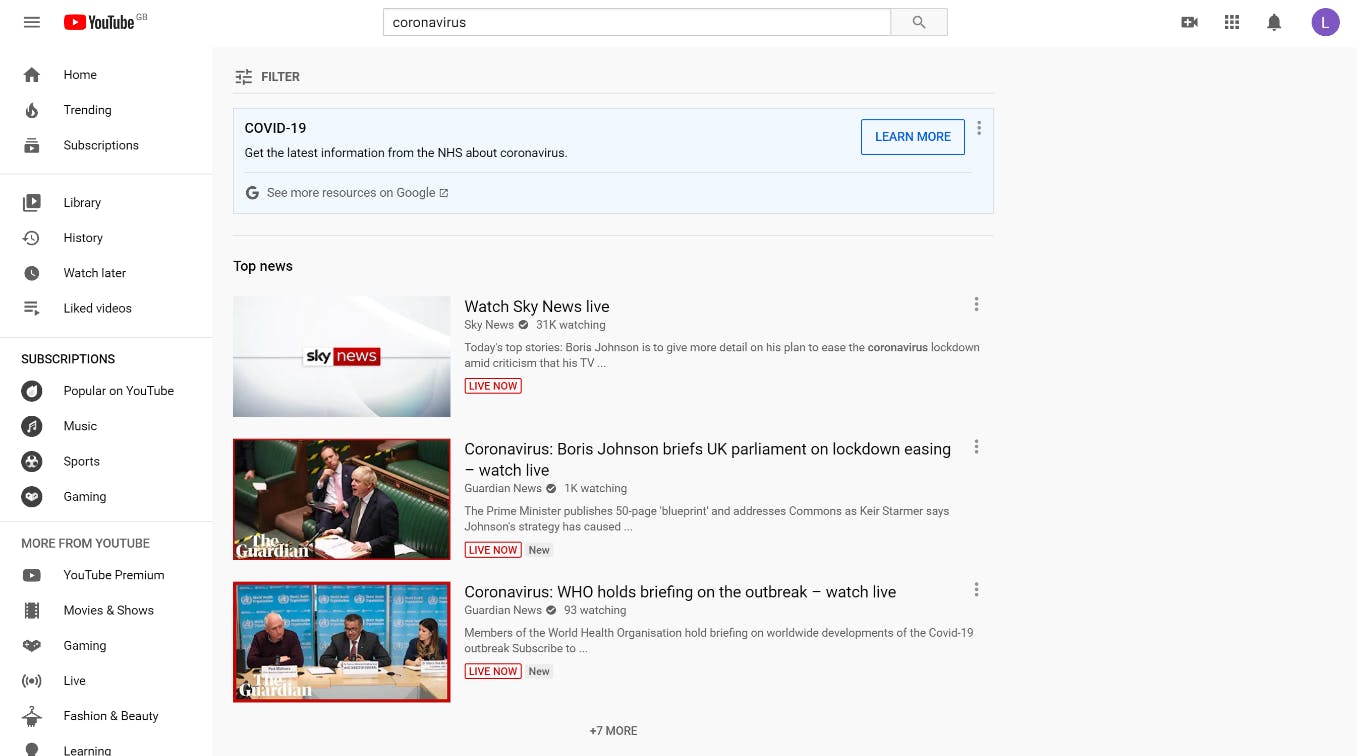Open the FILTER options icon
Screen dimensions: 1357x756
[243, 76]
